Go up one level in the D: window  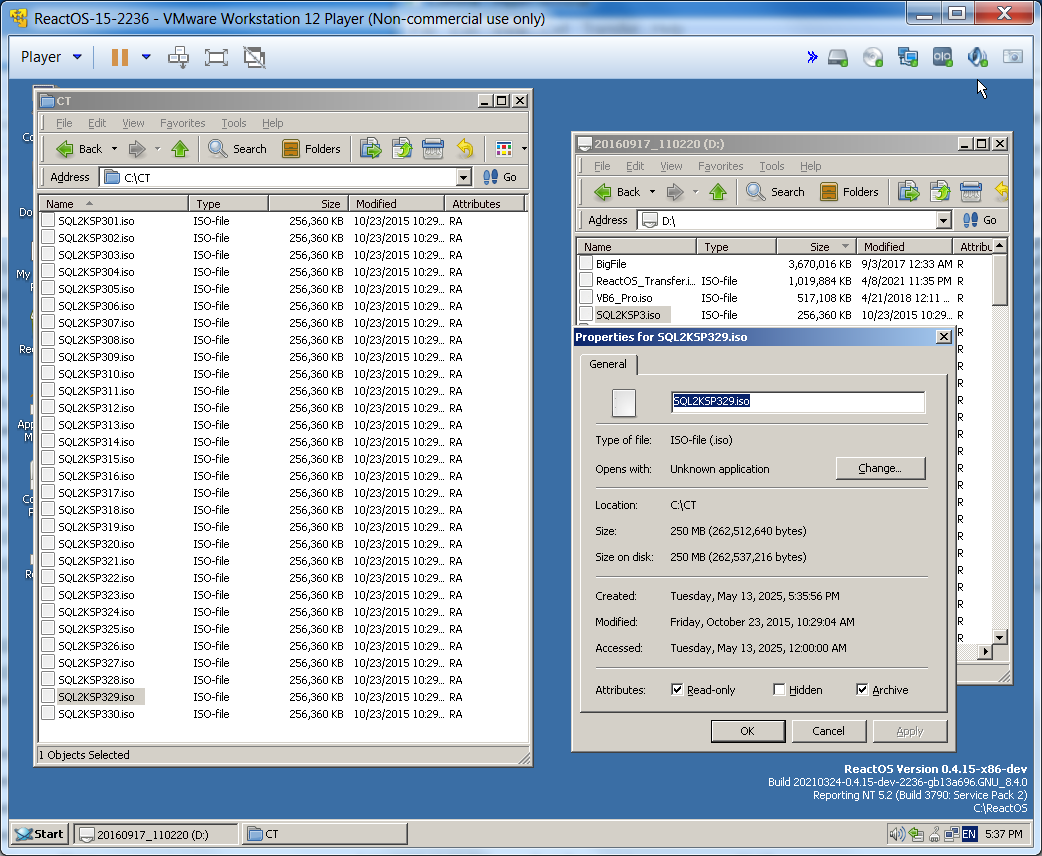(x=718, y=192)
